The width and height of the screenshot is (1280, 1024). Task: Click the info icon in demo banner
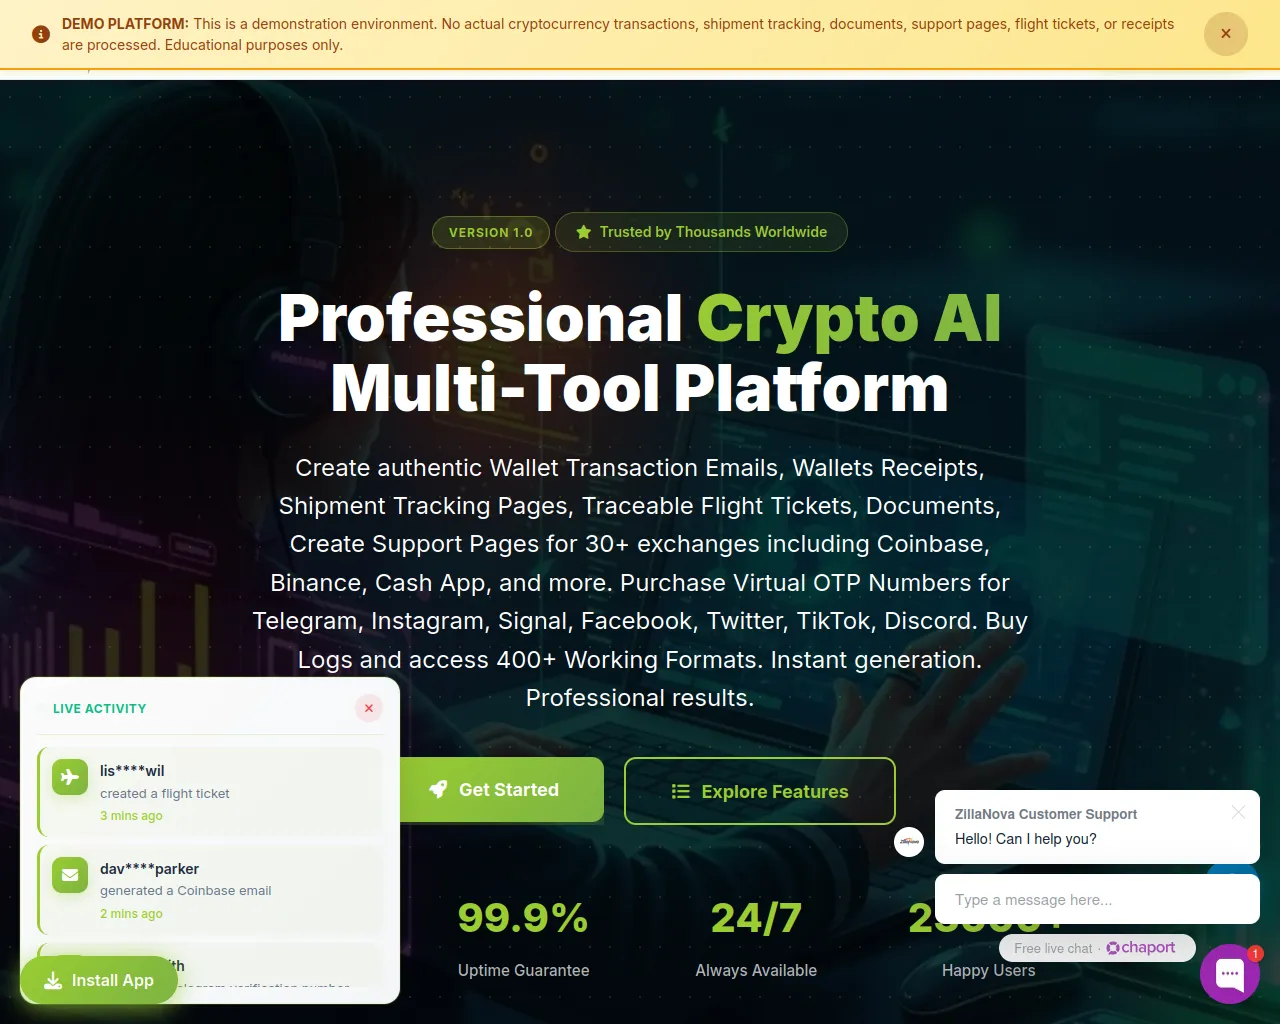(x=41, y=34)
